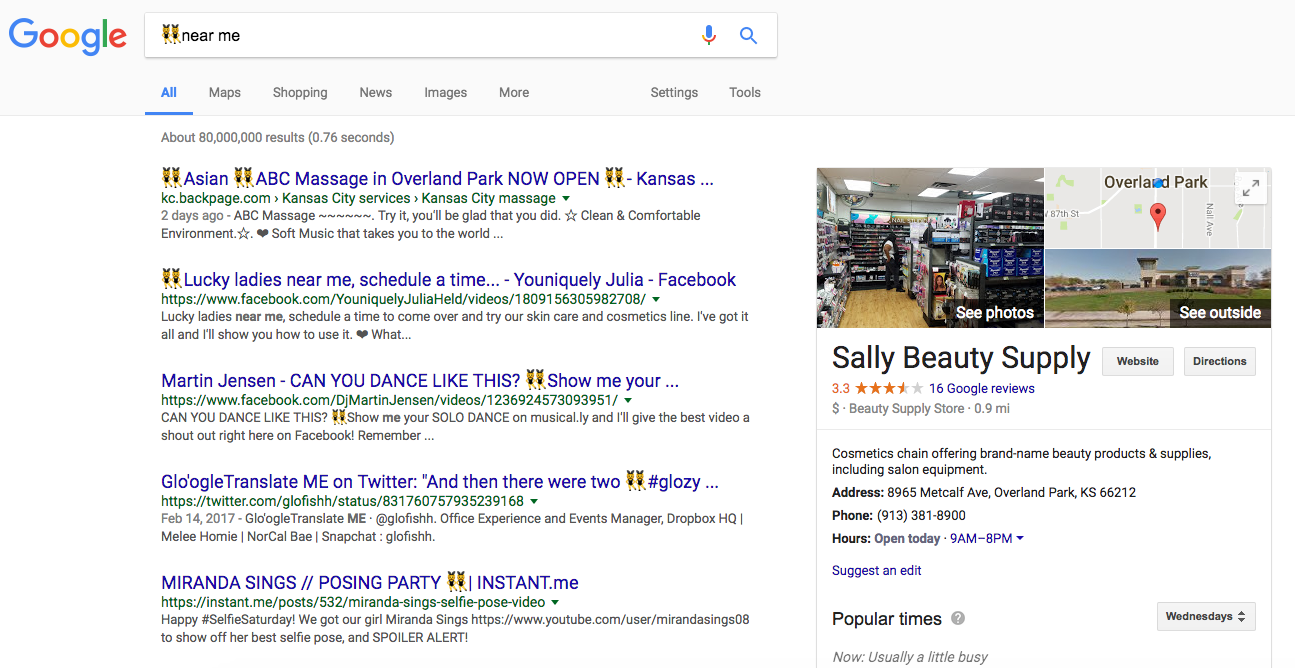Click the phone number (913) 381-8900
Image resolution: width=1295 pixels, height=668 pixels.
(921, 516)
